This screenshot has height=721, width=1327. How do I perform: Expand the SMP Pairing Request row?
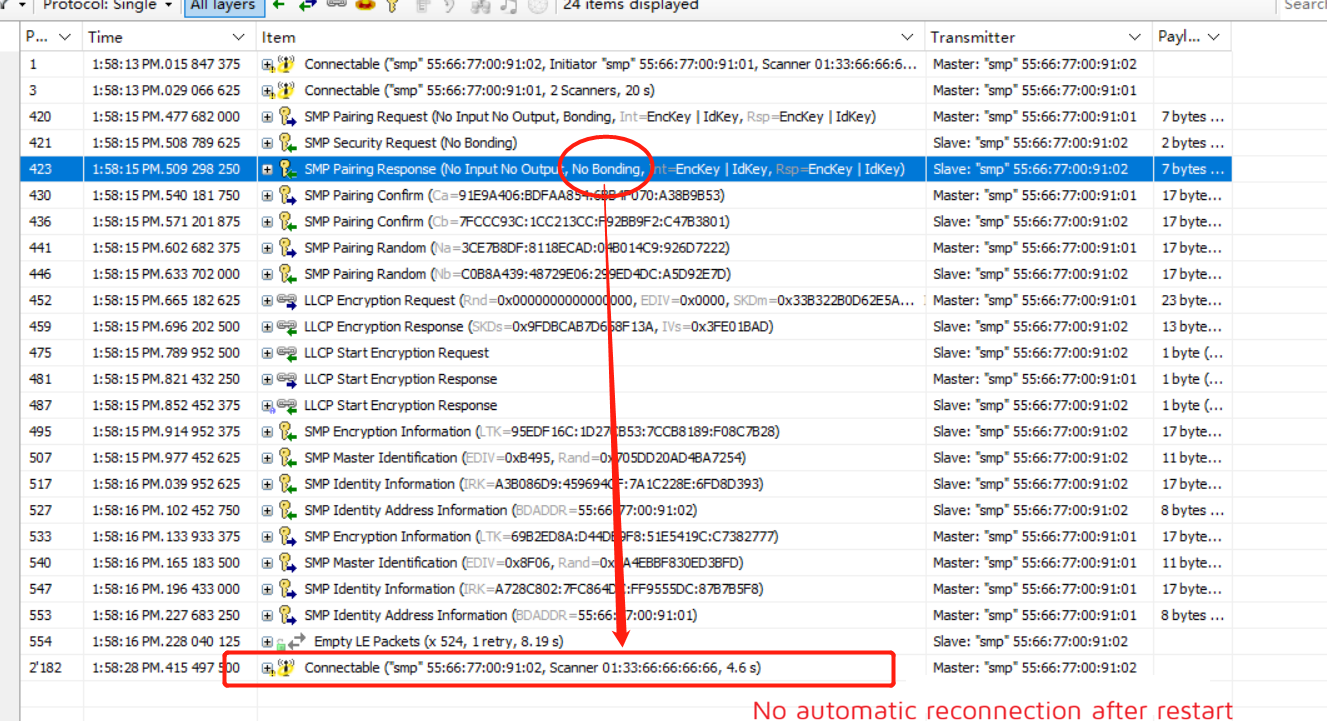[267, 117]
